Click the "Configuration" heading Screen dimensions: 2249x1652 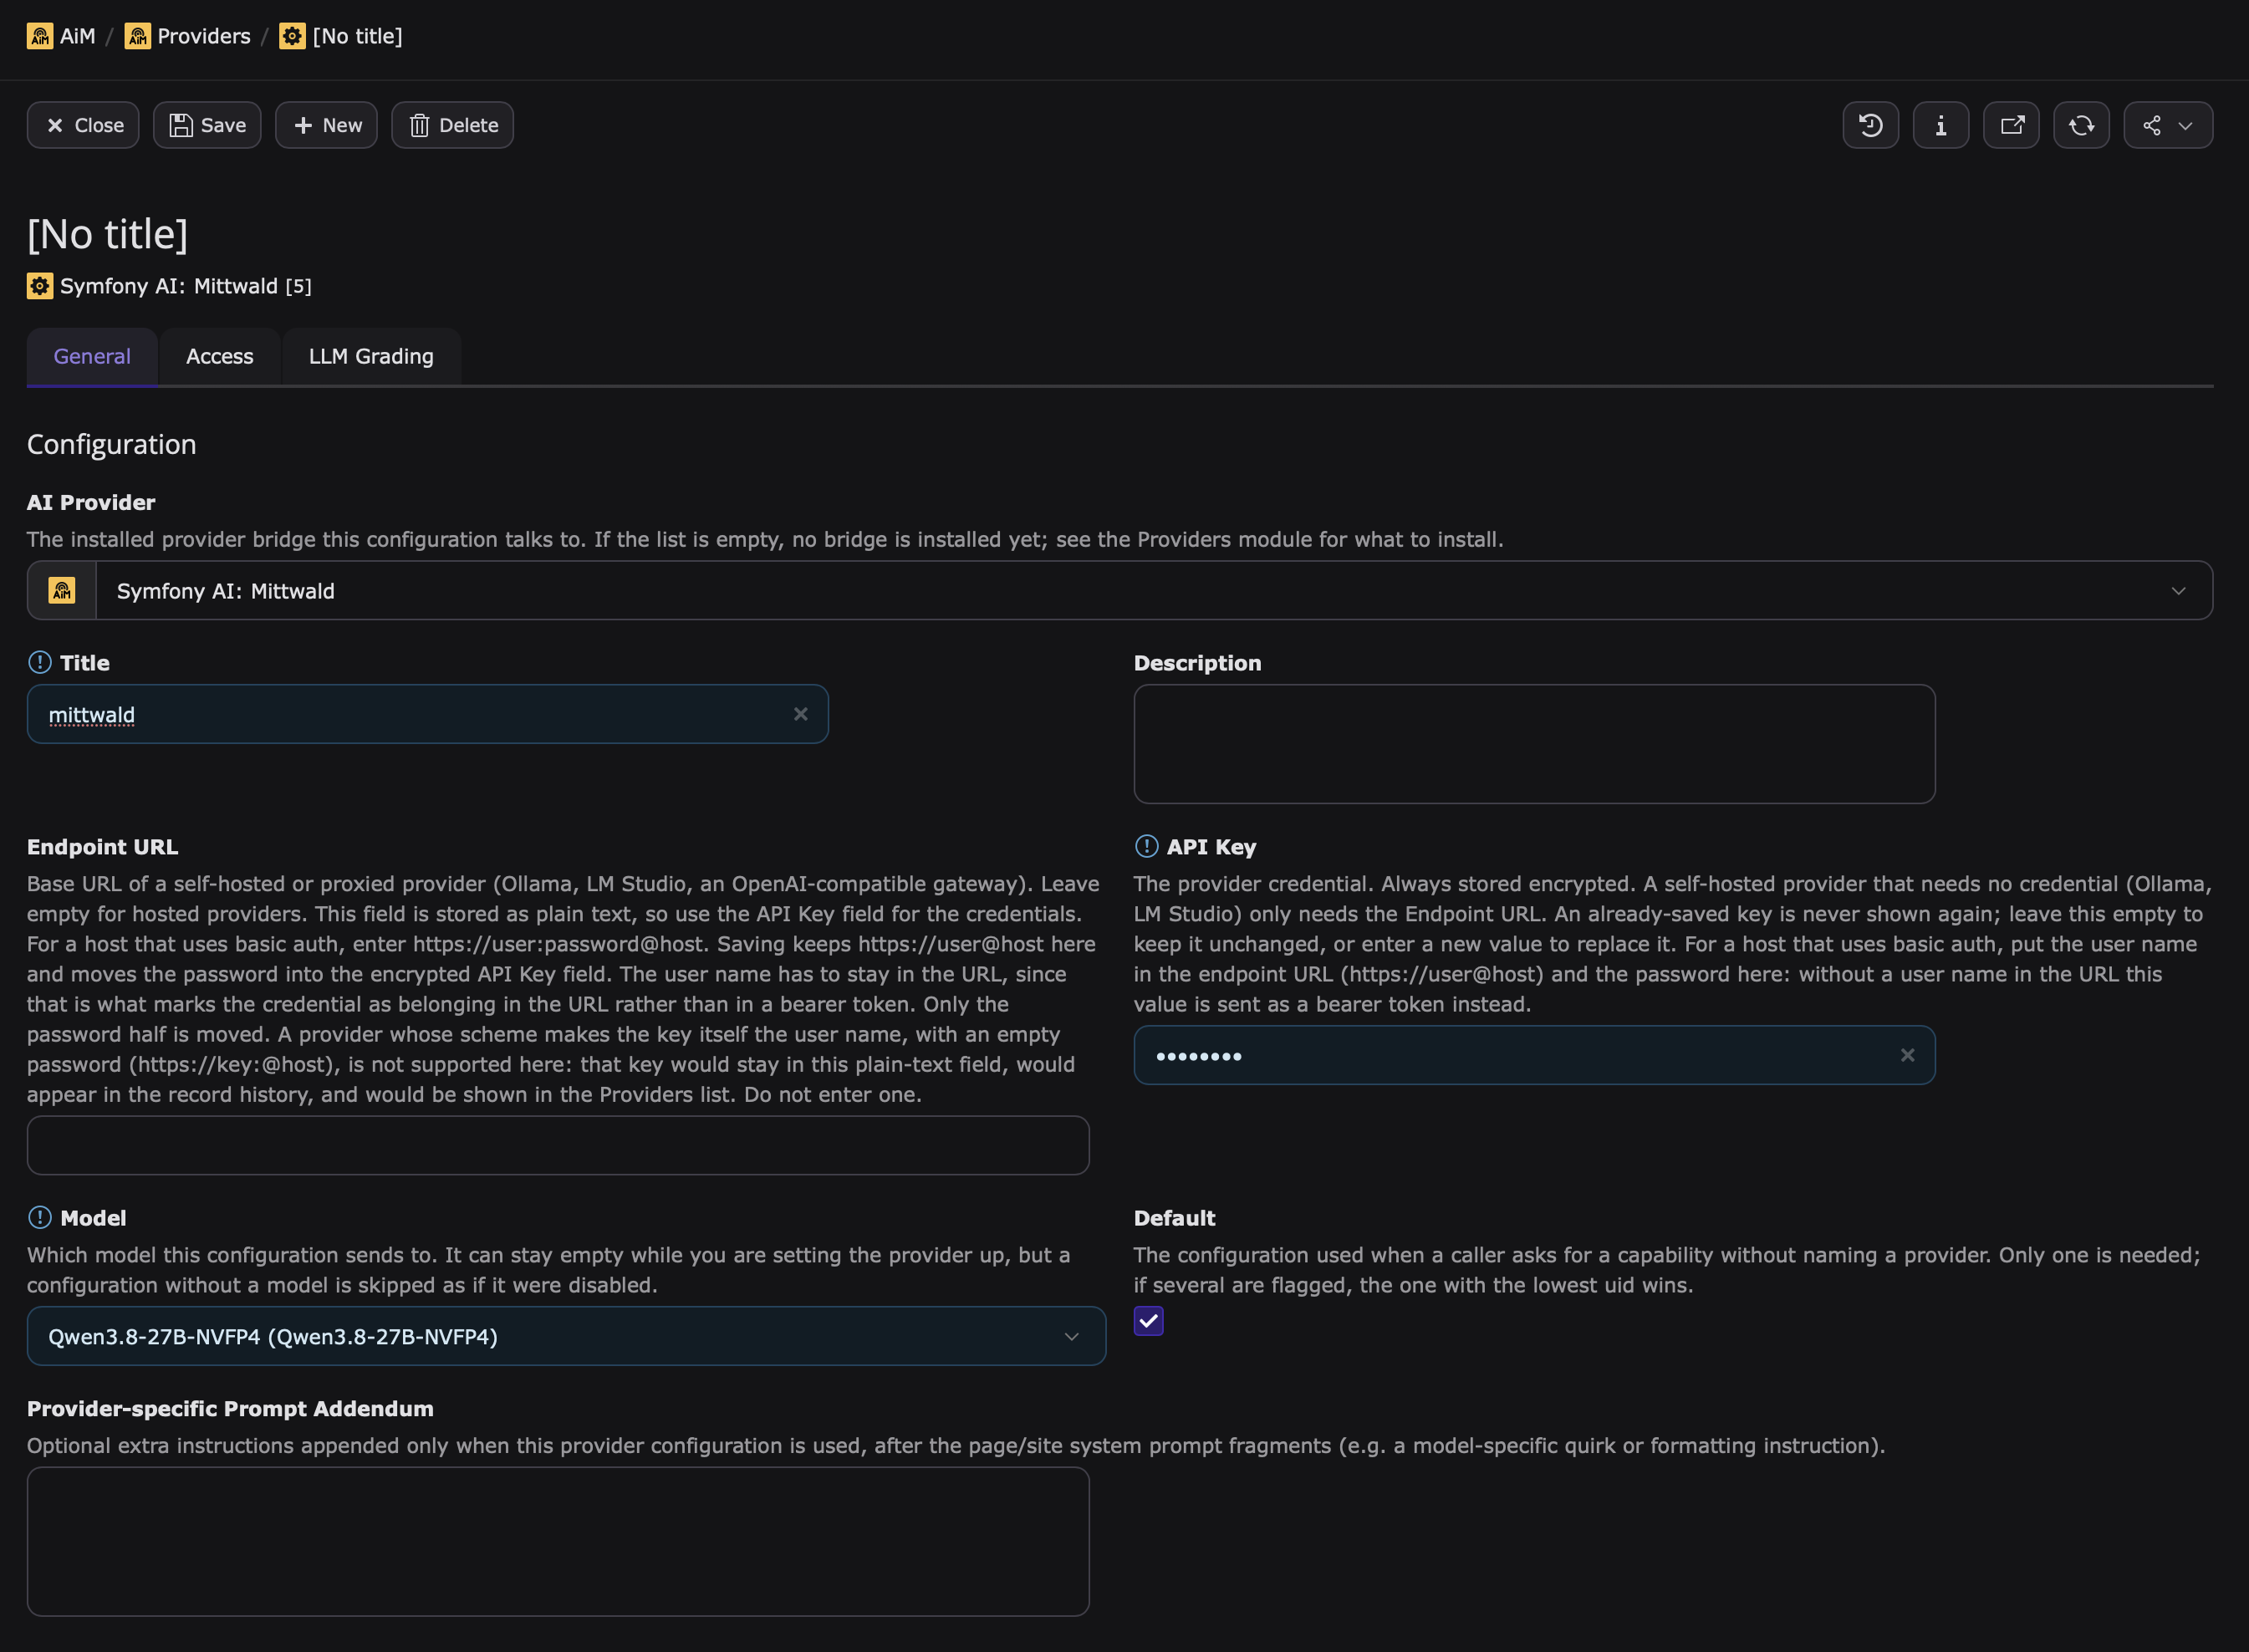click(111, 444)
